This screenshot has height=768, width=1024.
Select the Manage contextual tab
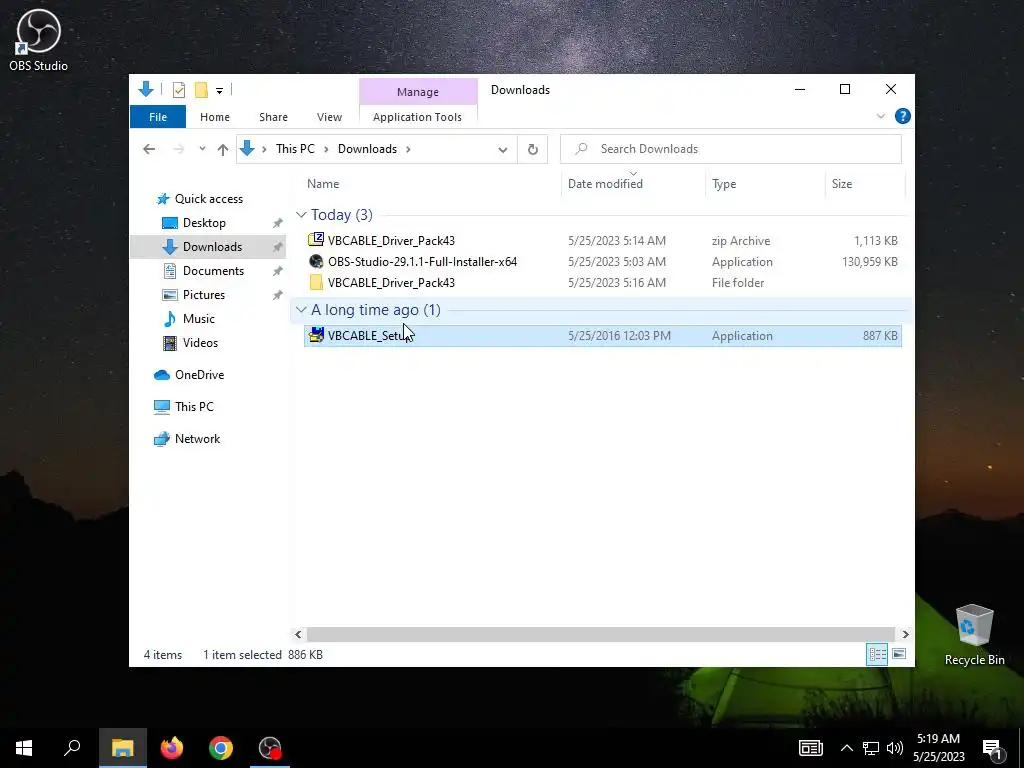[418, 92]
